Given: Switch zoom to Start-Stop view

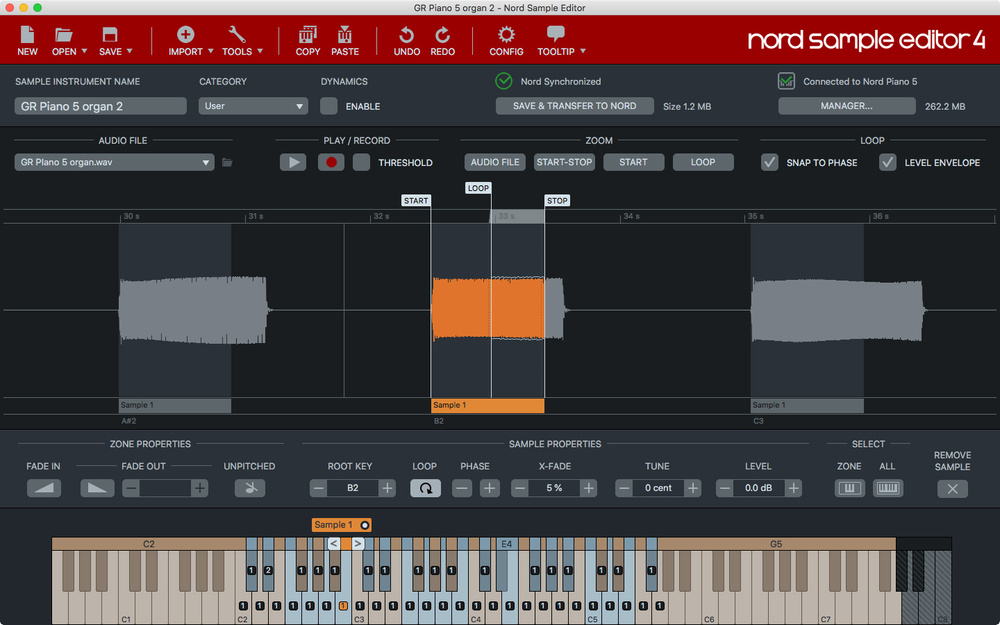Looking at the screenshot, I should pos(564,161).
